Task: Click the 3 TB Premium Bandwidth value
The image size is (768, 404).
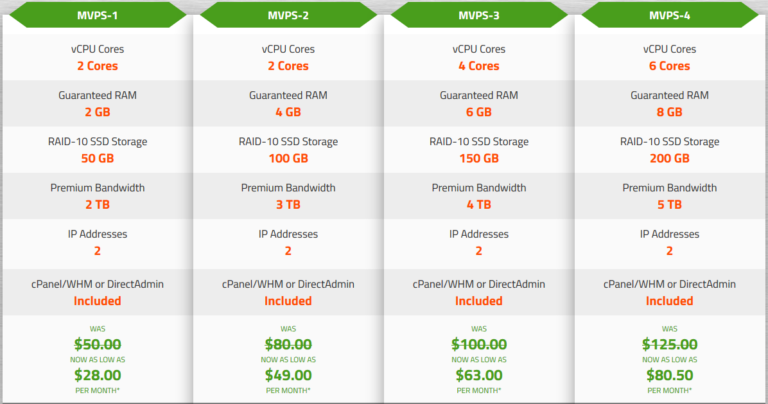Action: click(x=288, y=205)
